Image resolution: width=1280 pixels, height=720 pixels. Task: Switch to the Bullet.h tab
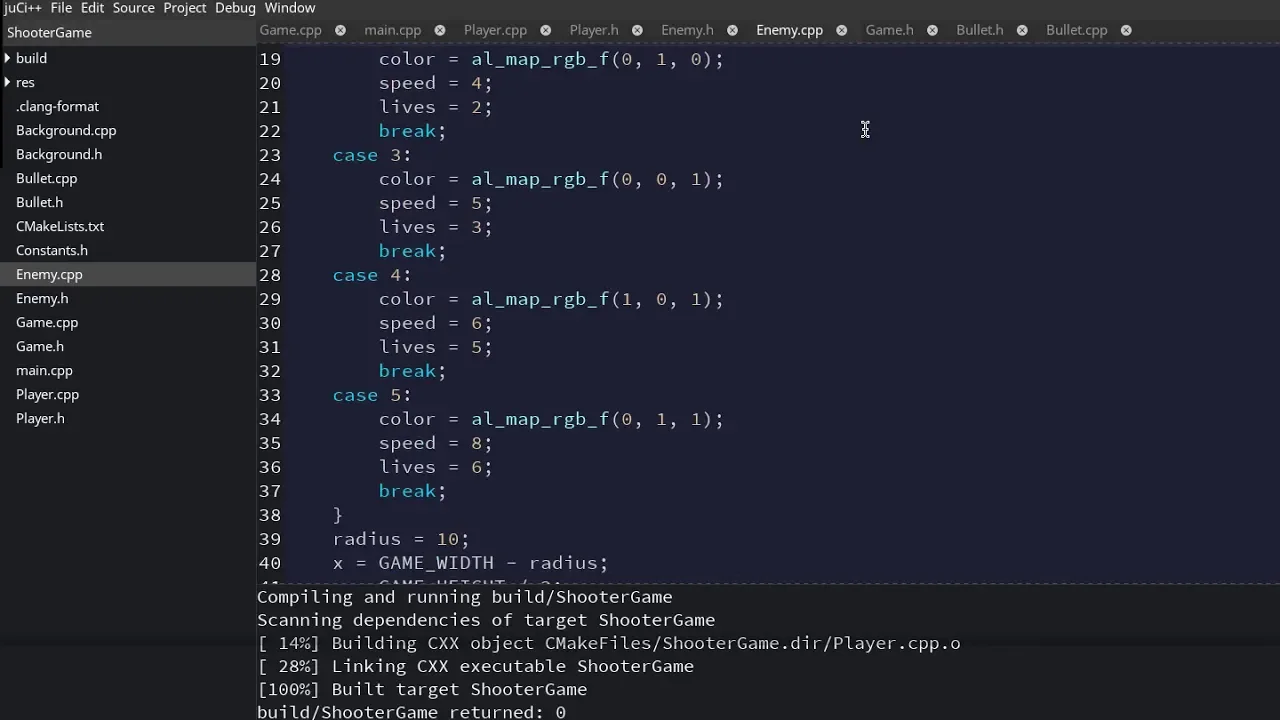pos(979,30)
